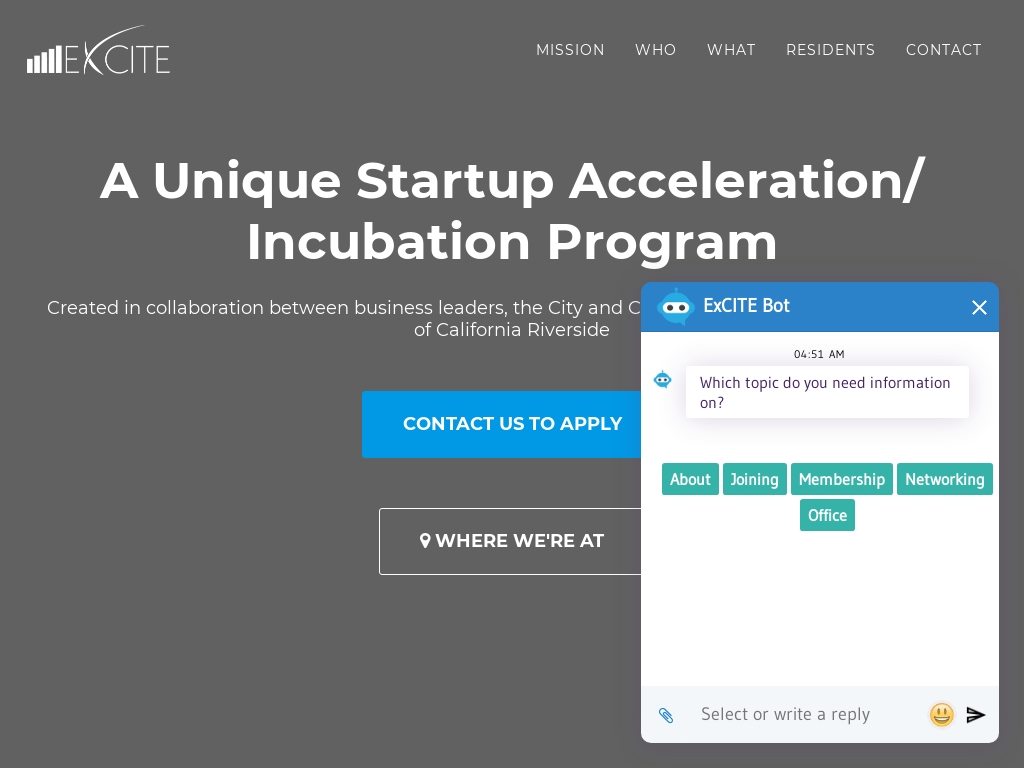Select the Contact navigation link

(x=943, y=50)
